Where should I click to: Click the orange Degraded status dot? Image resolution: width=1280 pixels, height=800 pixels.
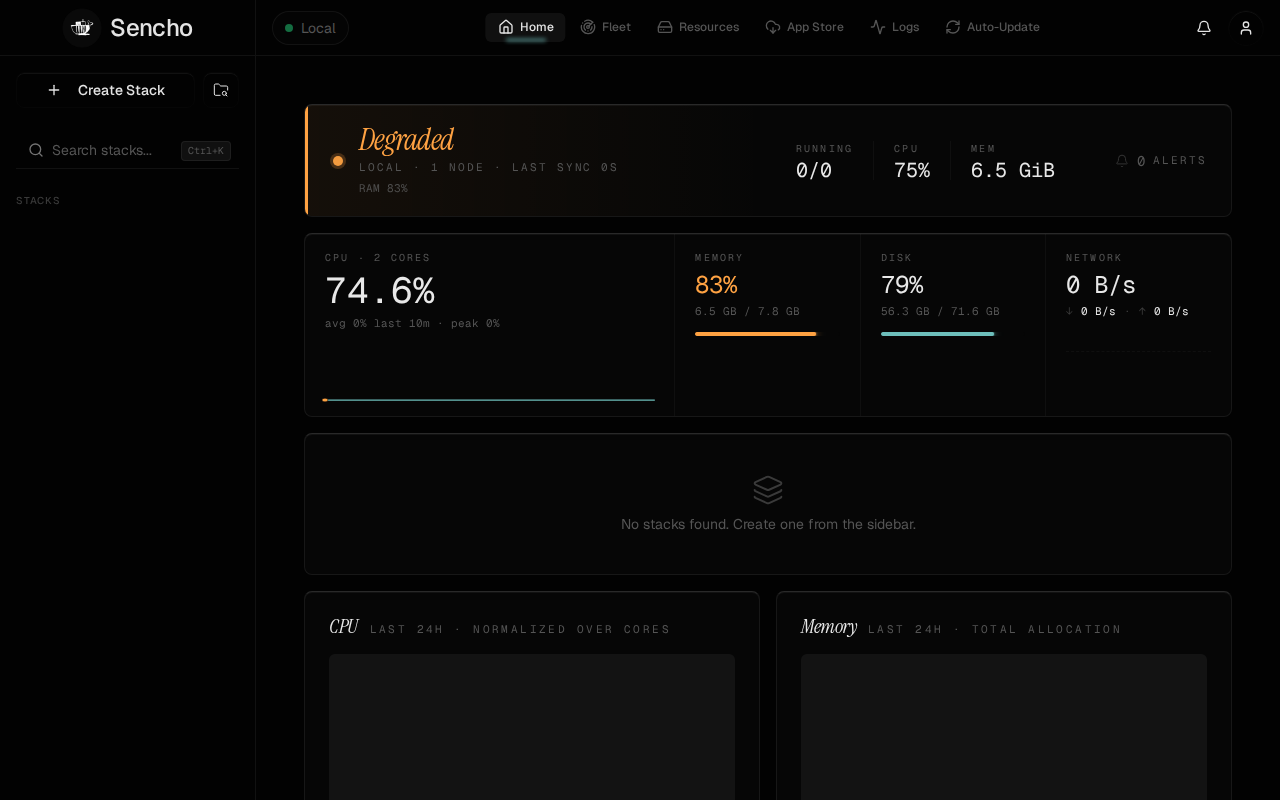(x=338, y=161)
